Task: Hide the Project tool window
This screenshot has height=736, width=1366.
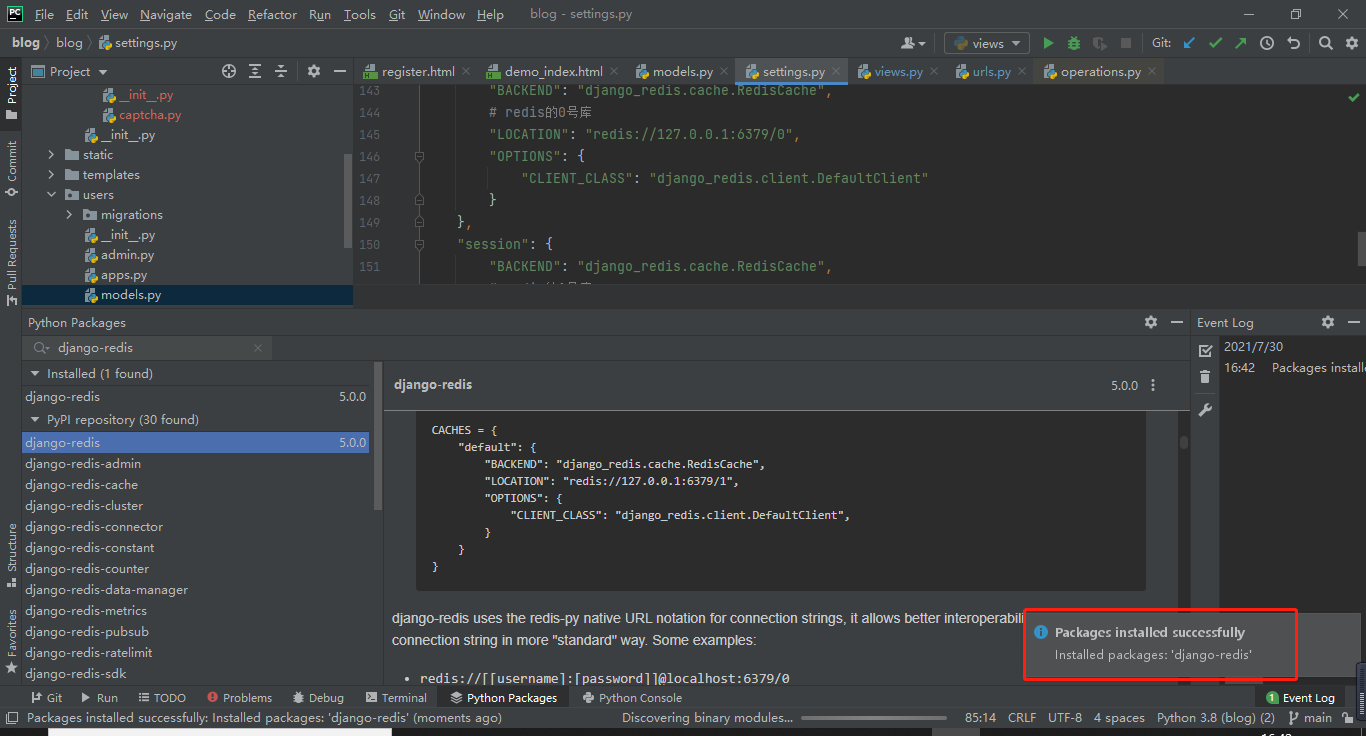Action: pos(340,71)
